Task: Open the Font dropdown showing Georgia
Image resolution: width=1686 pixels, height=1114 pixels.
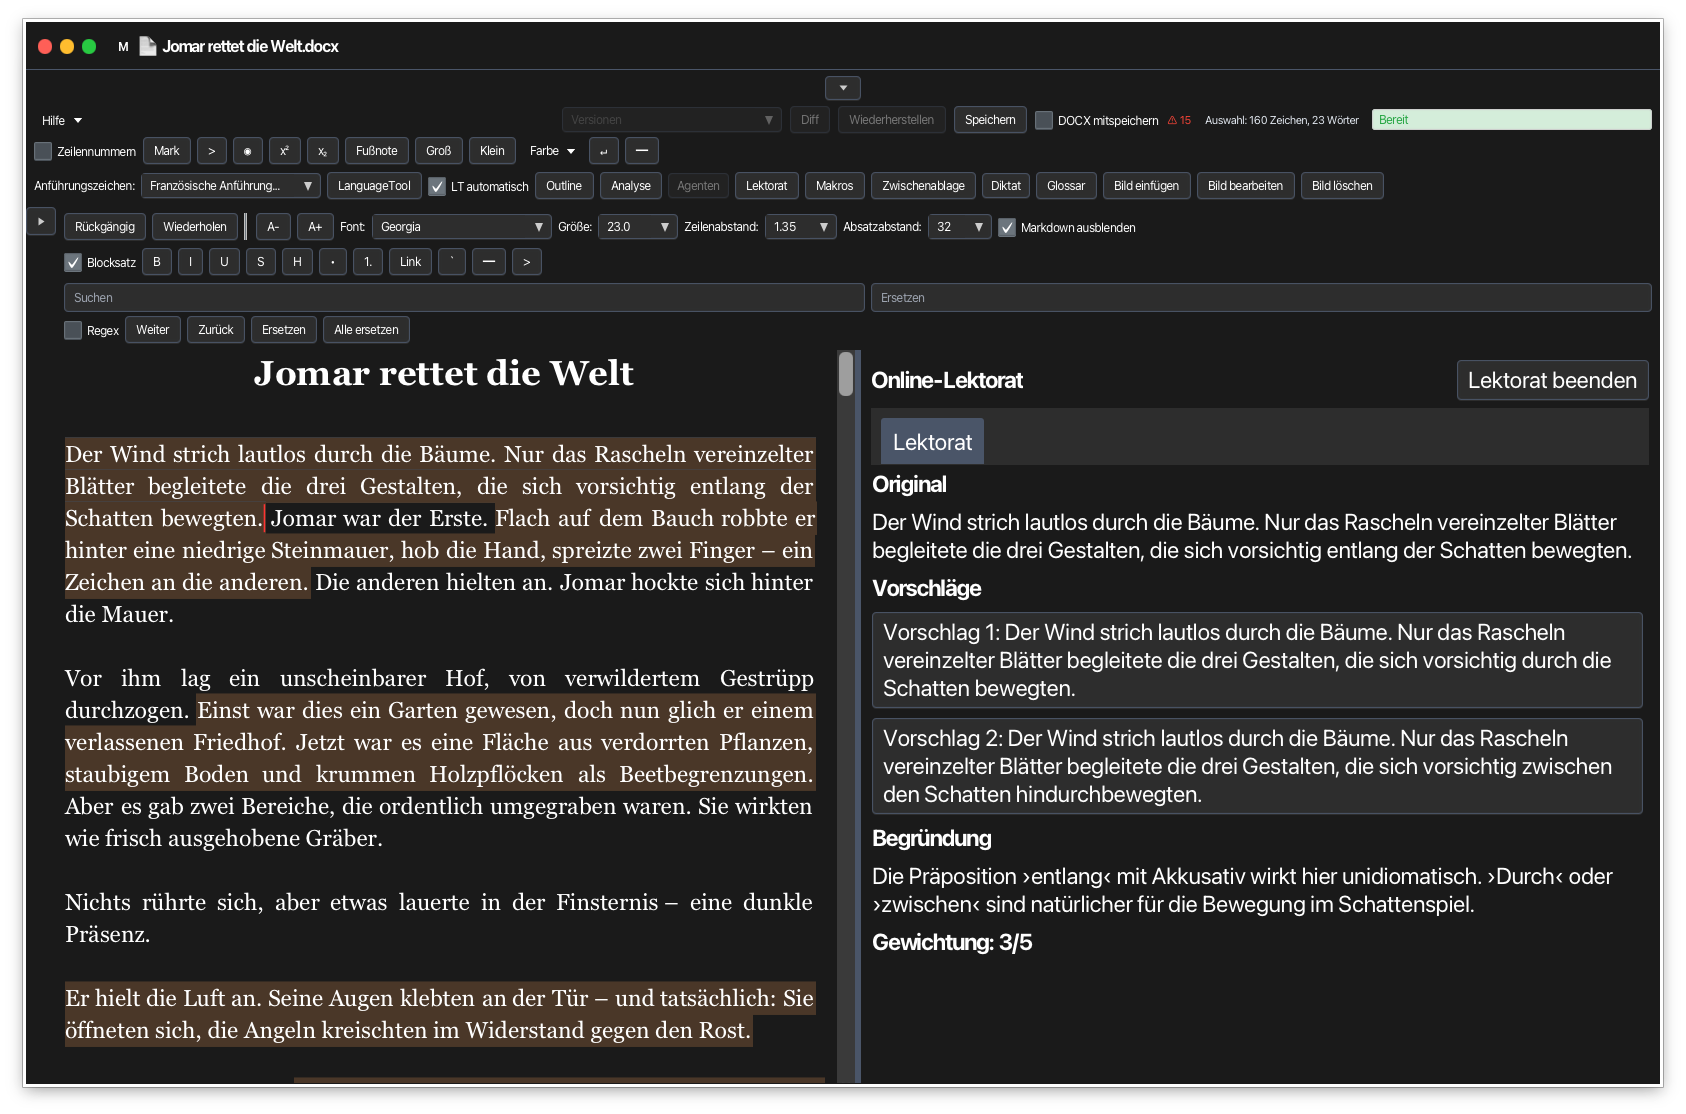Action: pyautogui.click(x=462, y=227)
